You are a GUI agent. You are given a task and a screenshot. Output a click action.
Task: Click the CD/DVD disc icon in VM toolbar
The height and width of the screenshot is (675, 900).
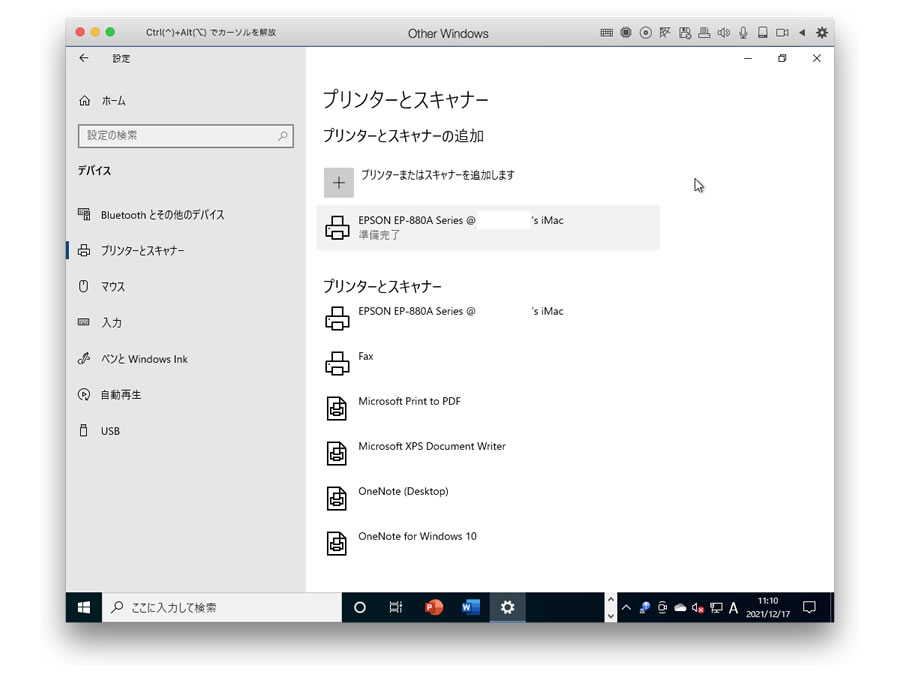(645, 33)
